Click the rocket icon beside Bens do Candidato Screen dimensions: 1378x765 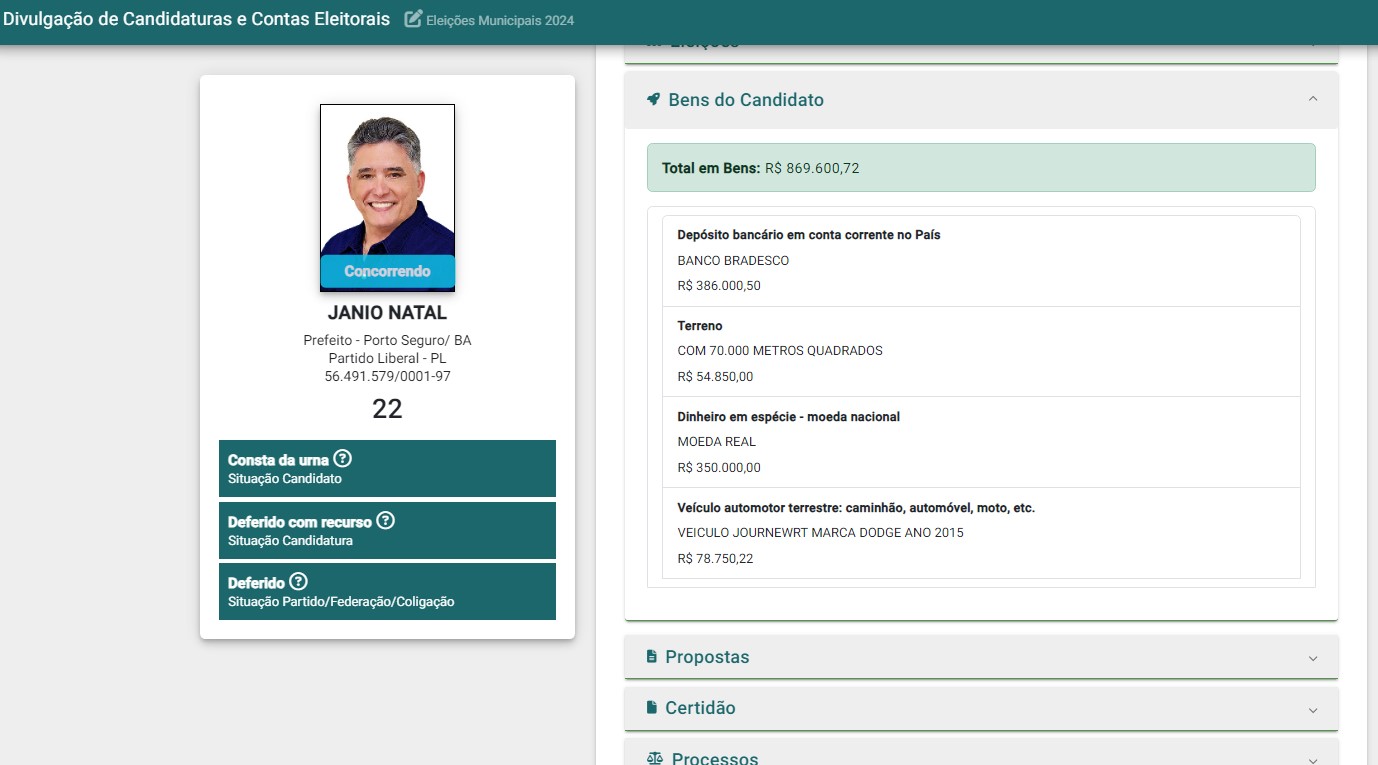coord(653,100)
